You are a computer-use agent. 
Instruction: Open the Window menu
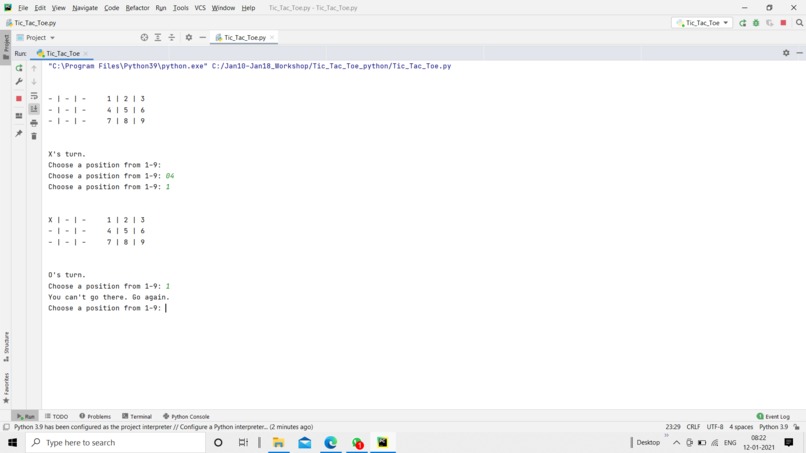click(x=223, y=8)
